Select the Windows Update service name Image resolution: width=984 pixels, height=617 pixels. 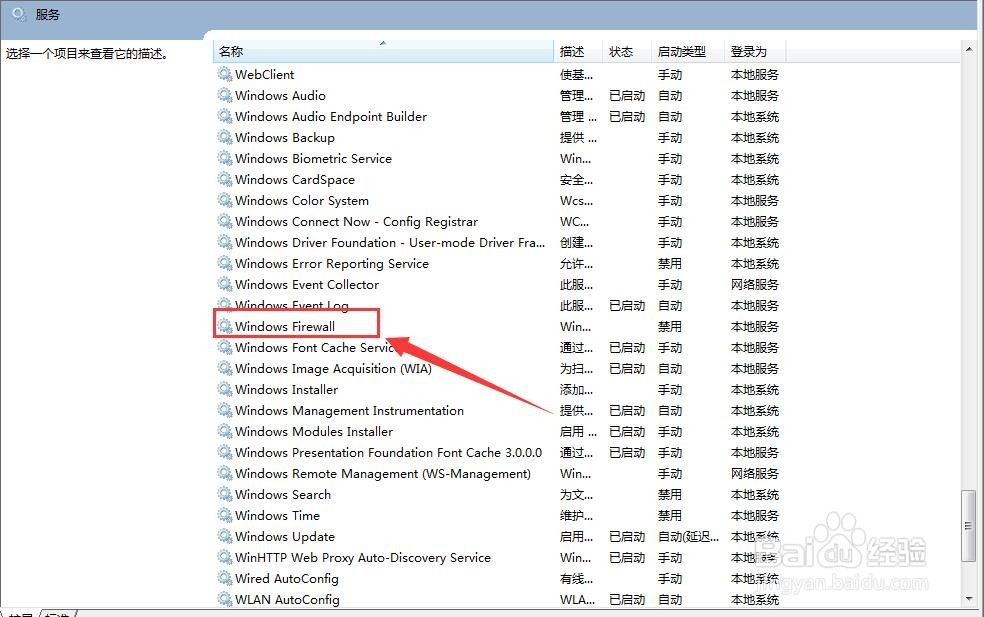(285, 537)
